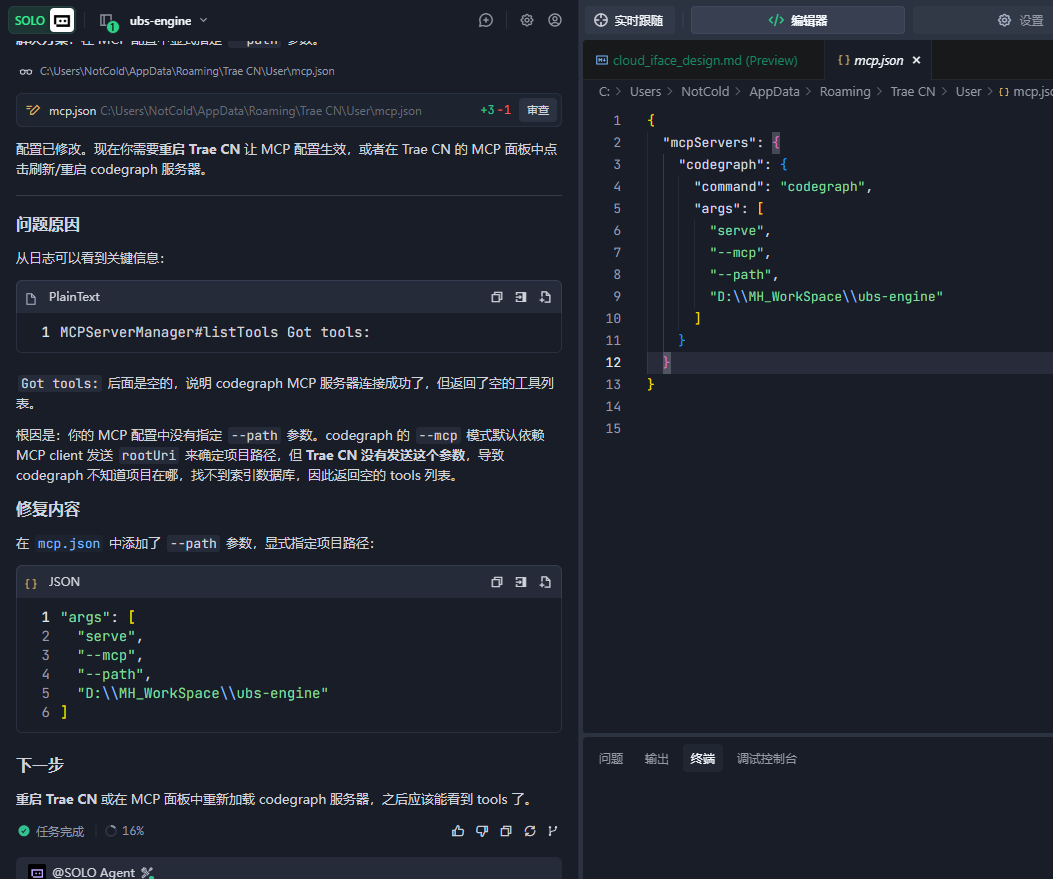Give a thumbs up to the response
The image size is (1053, 879).
(458, 831)
